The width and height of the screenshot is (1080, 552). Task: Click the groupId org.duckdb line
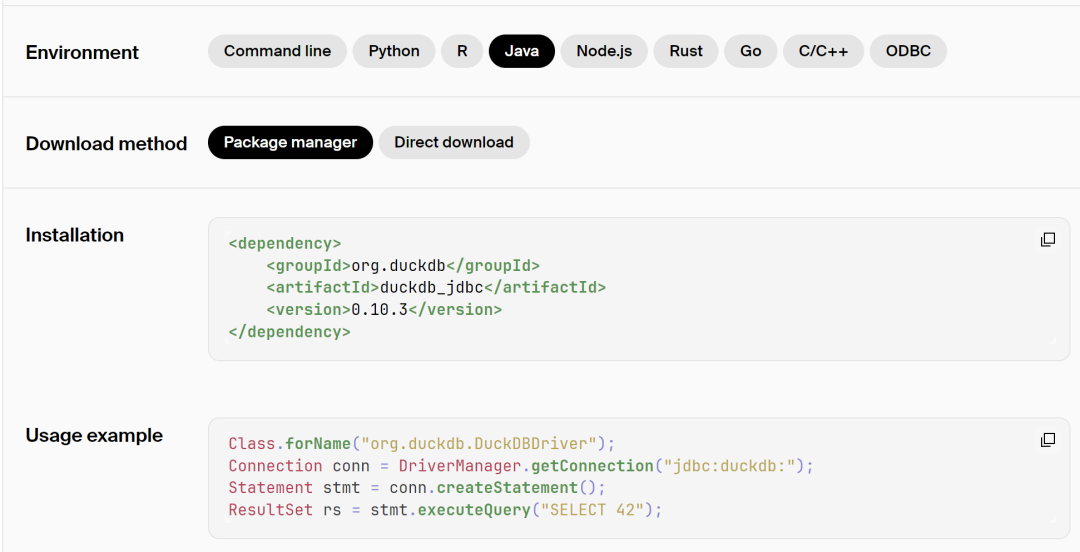tap(403, 265)
